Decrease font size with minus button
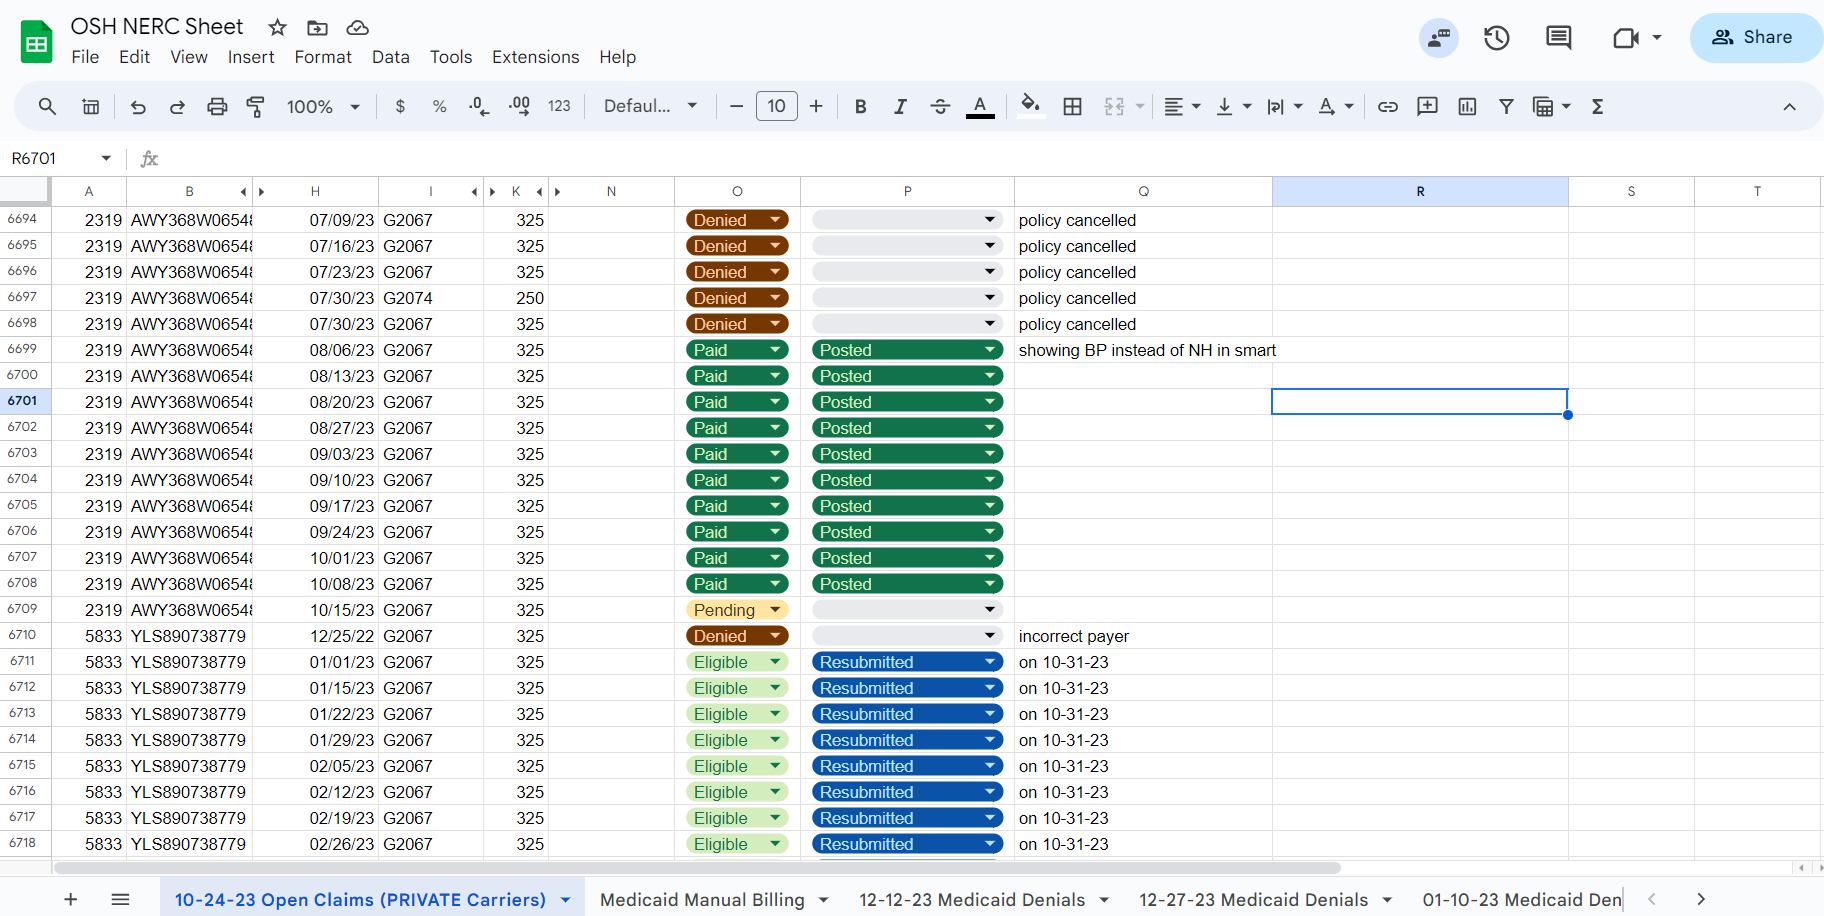1824x916 pixels. (736, 106)
